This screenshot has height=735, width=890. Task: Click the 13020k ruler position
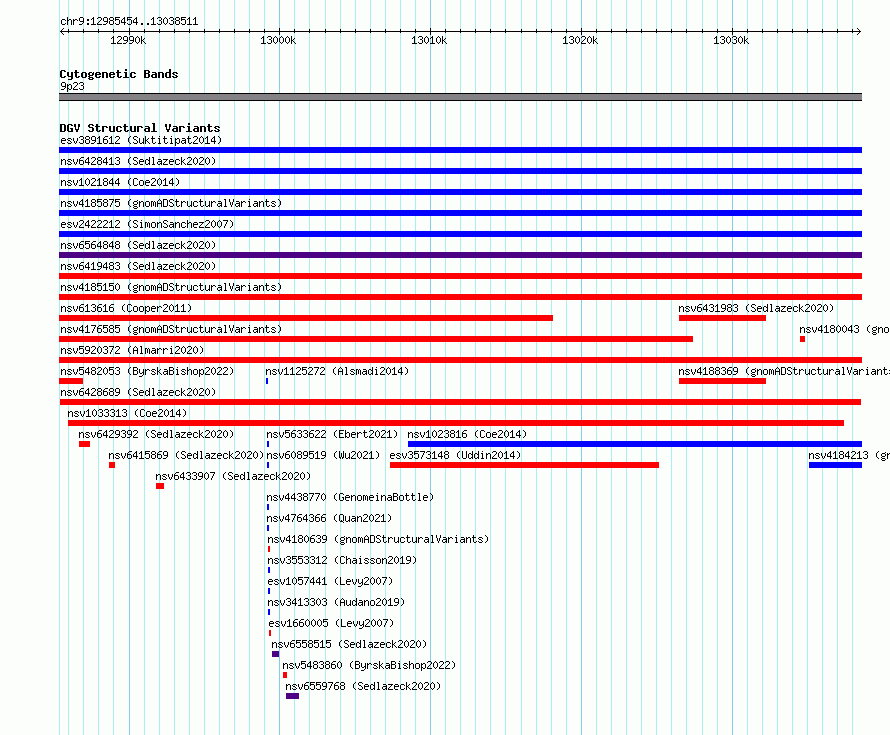580,40
